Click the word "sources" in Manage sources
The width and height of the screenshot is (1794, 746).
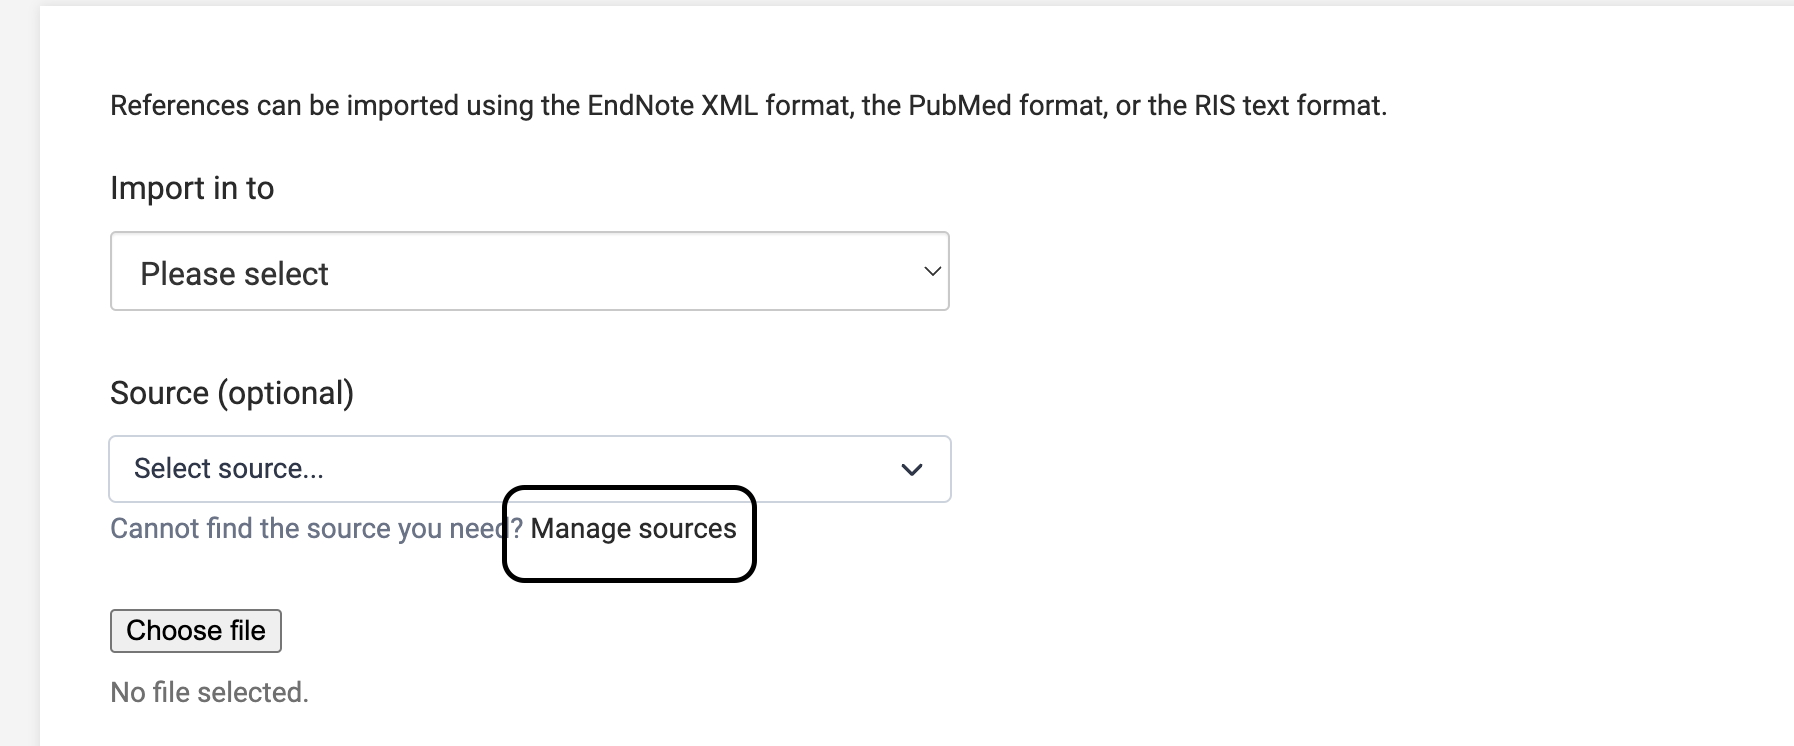[687, 529]
